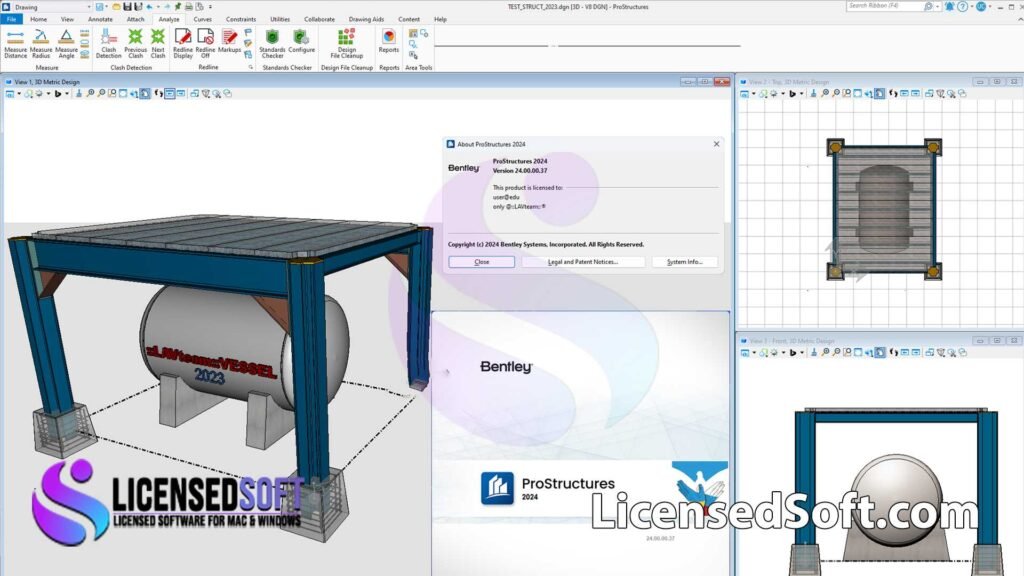Viewport: 1024px width, 576px height.
Task: Expand View Attributes dropdown in View 2
Action: (x=754, y=93)
